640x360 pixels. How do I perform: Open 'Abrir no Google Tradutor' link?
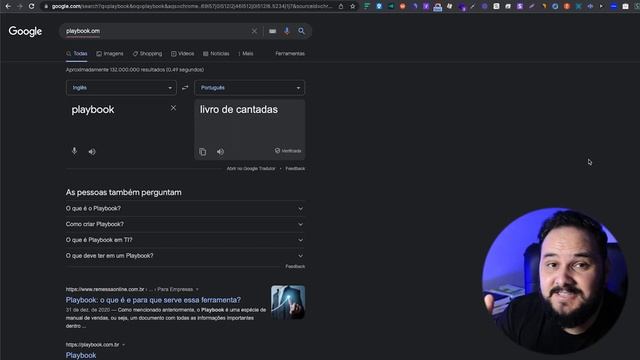pos(251,169)
